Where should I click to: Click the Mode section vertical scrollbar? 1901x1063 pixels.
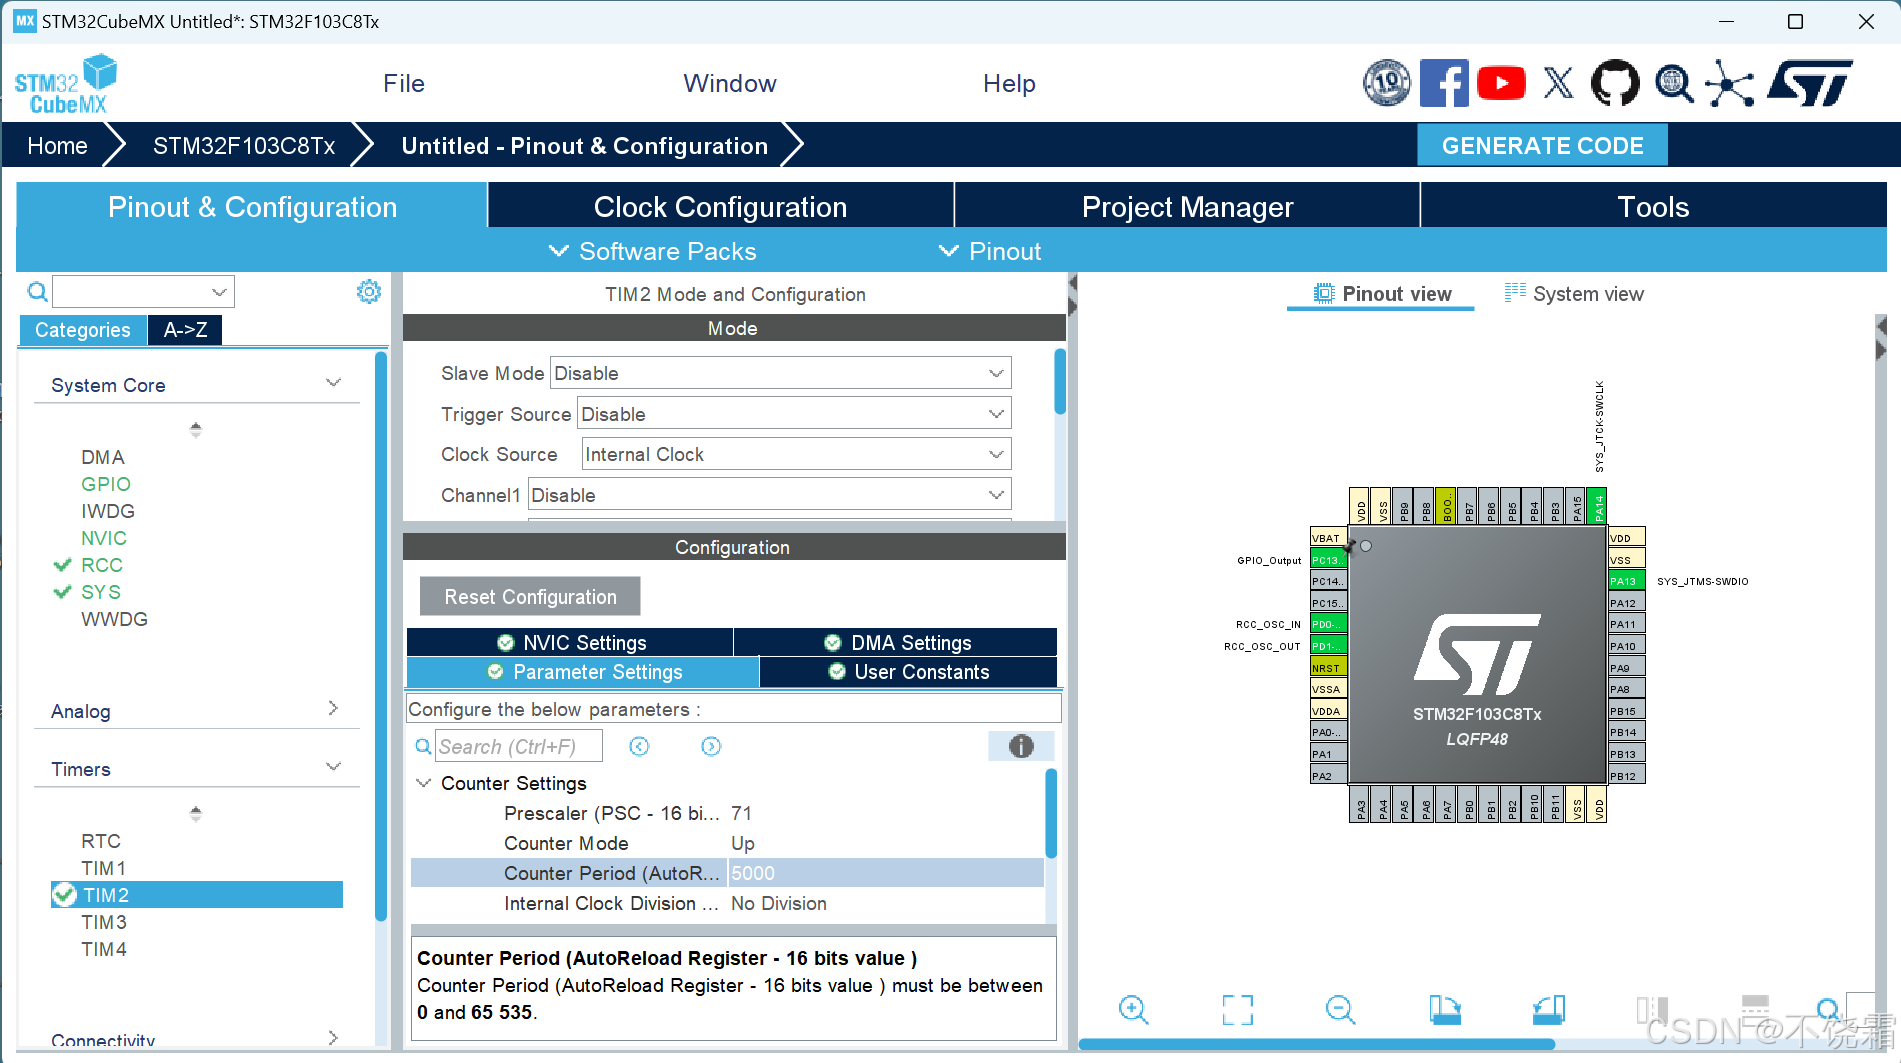1060,381
